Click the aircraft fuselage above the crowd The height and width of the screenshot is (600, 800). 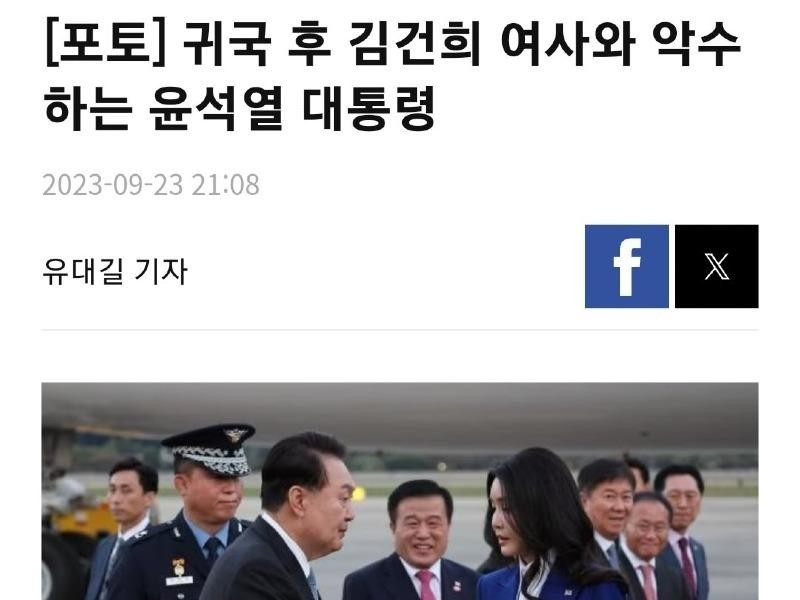400,408
